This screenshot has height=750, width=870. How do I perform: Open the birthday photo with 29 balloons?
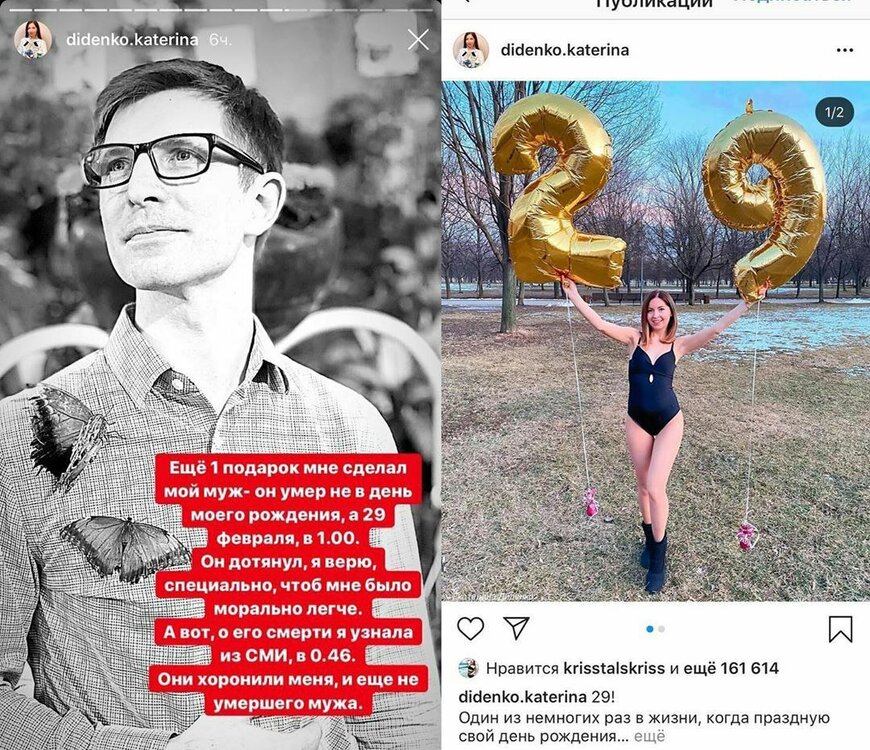(655, 341)
